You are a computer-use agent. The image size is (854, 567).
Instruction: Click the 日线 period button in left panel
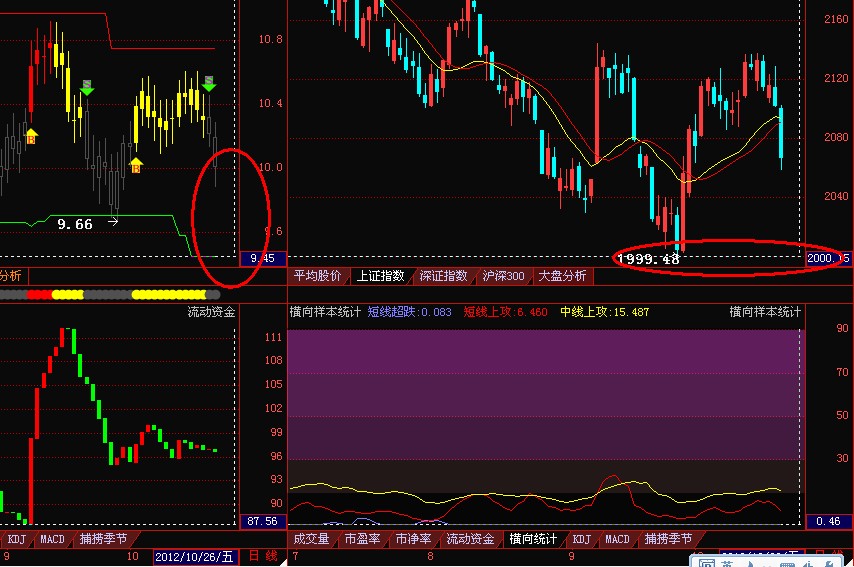click(264, 556)
